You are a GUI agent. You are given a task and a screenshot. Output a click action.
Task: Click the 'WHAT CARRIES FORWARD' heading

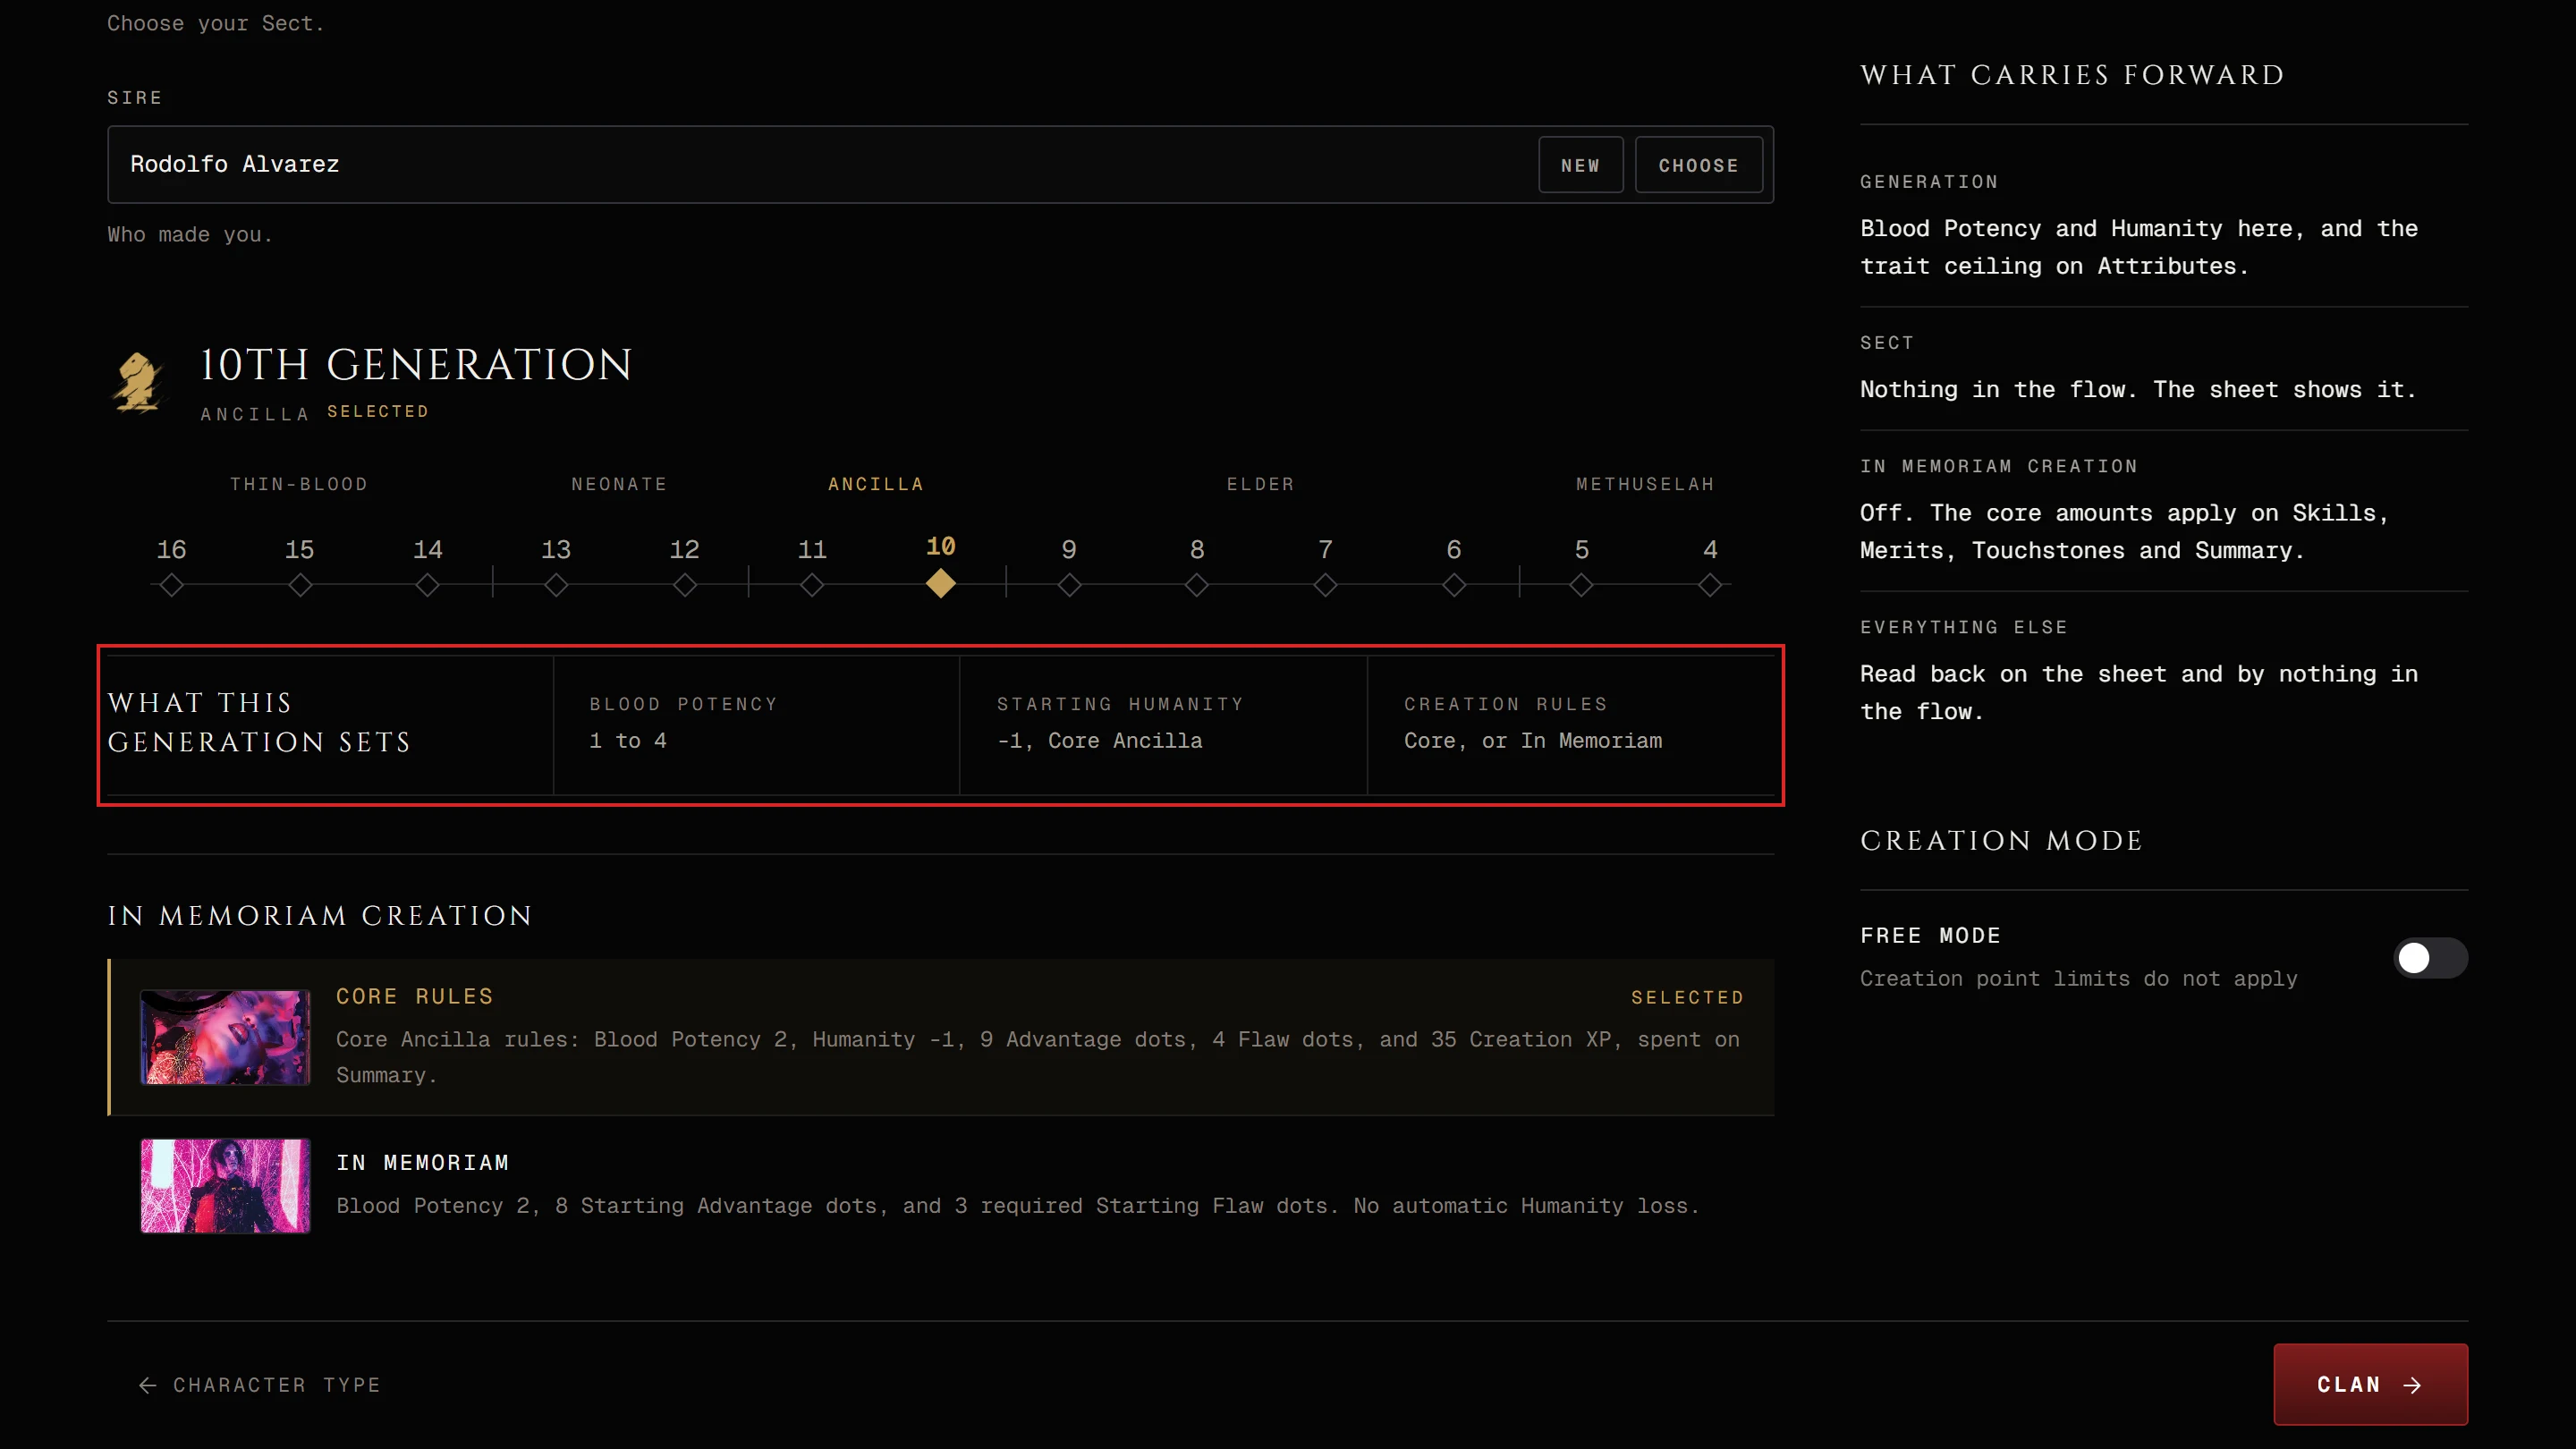pos(2072,75)
